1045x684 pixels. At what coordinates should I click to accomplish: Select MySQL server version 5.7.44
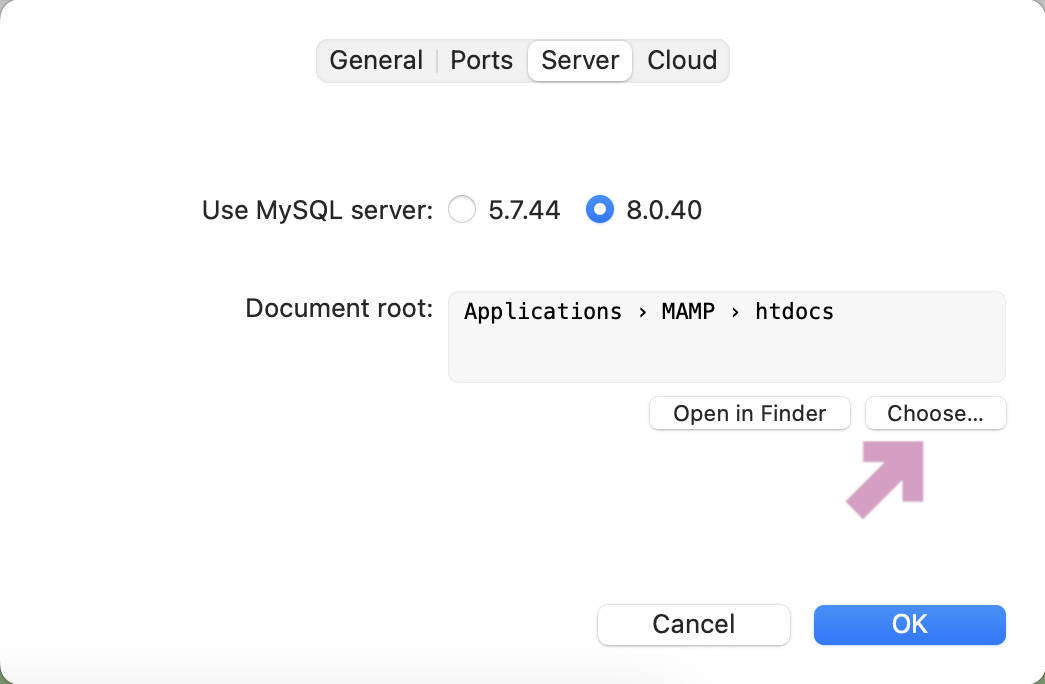462,210
